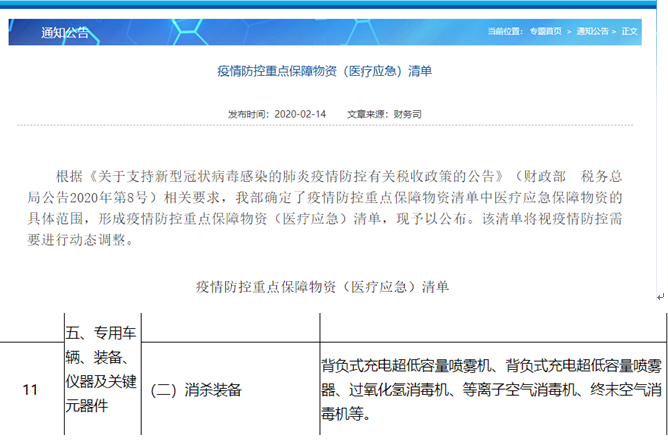The height and width of the screenshot is (446, 668).
Task: Select the publish date 2020-02-14
Action: pyautogui.click(x=300, y=114)
